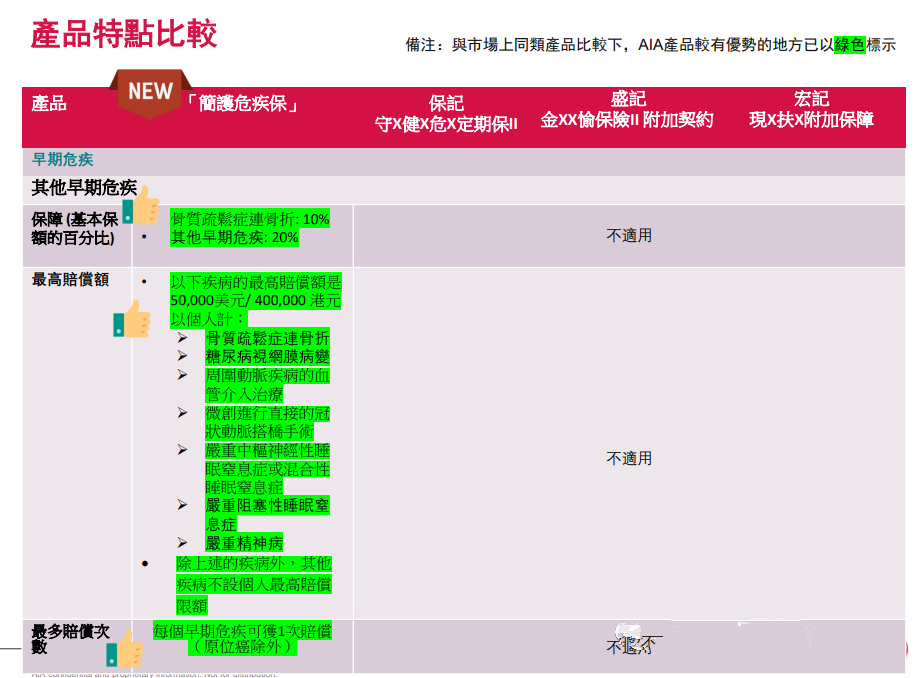
Task: Click list item 微創進行直接的冠狀動脈搭橋手術
Action: point(268,422)
